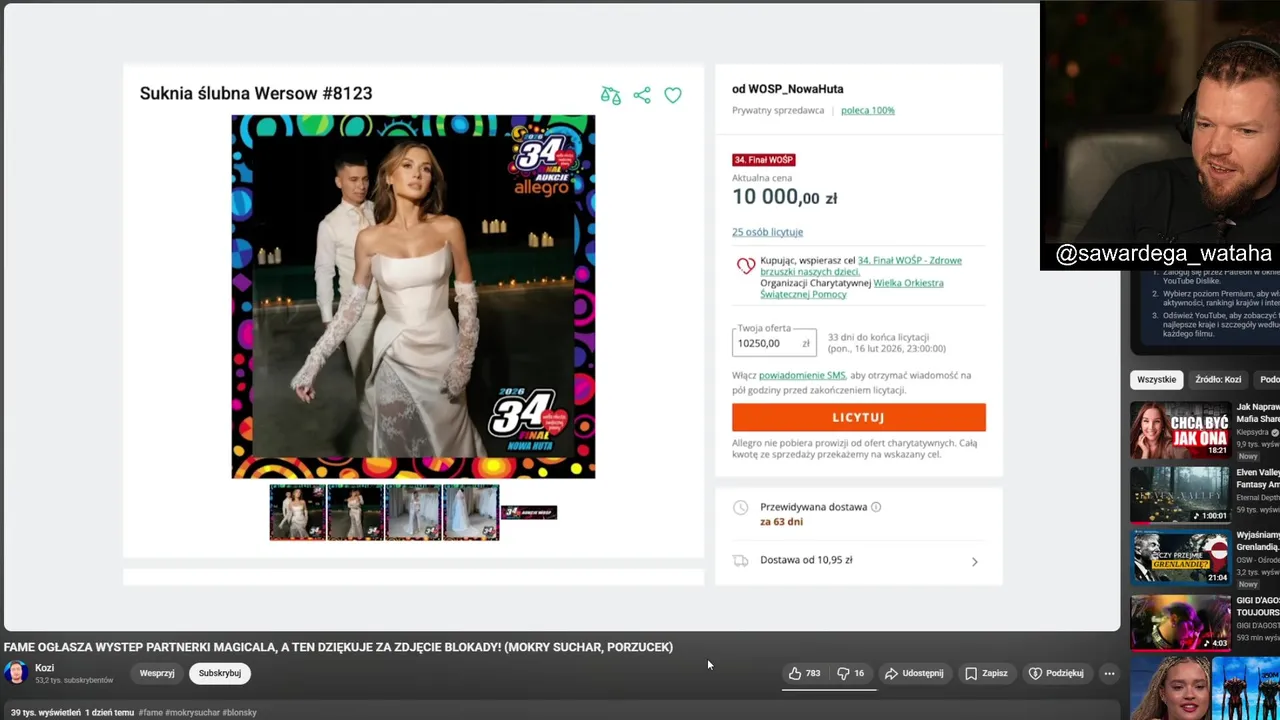Dislike the video with thumbs down
The height and width of the screenshot is (720, 1280).
pyautogui.click(x=850, y=673)
